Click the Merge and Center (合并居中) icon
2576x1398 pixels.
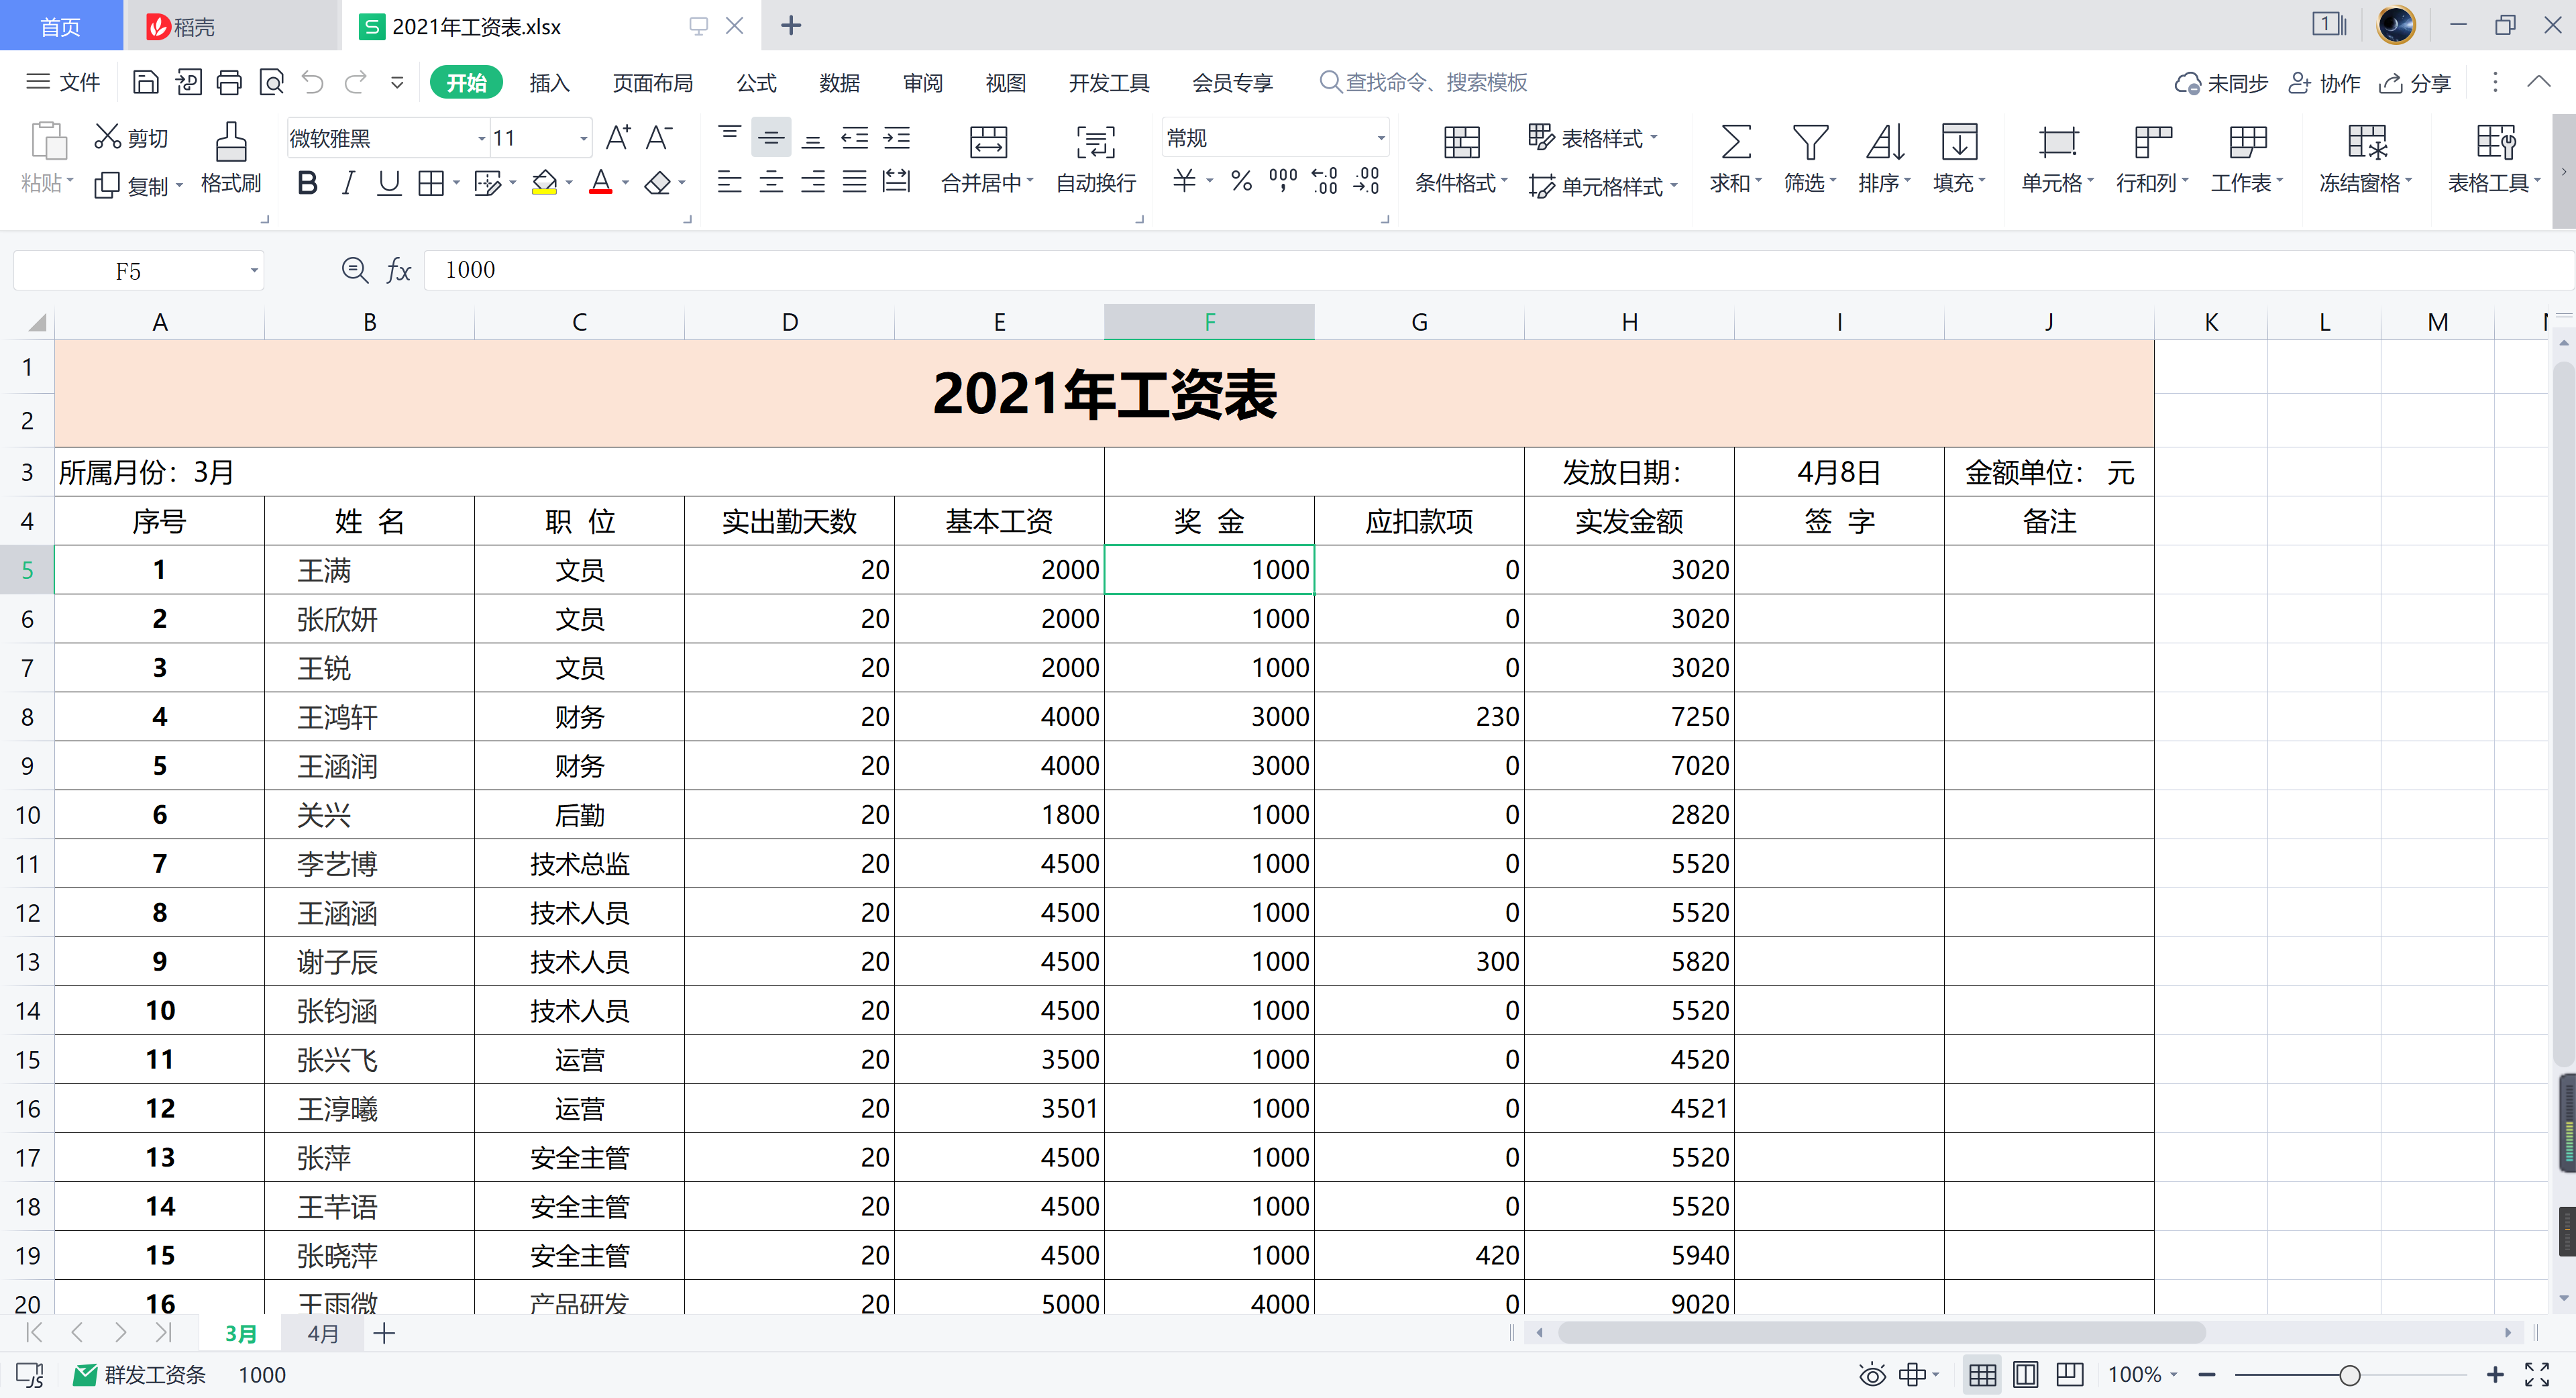click(988, 142)
